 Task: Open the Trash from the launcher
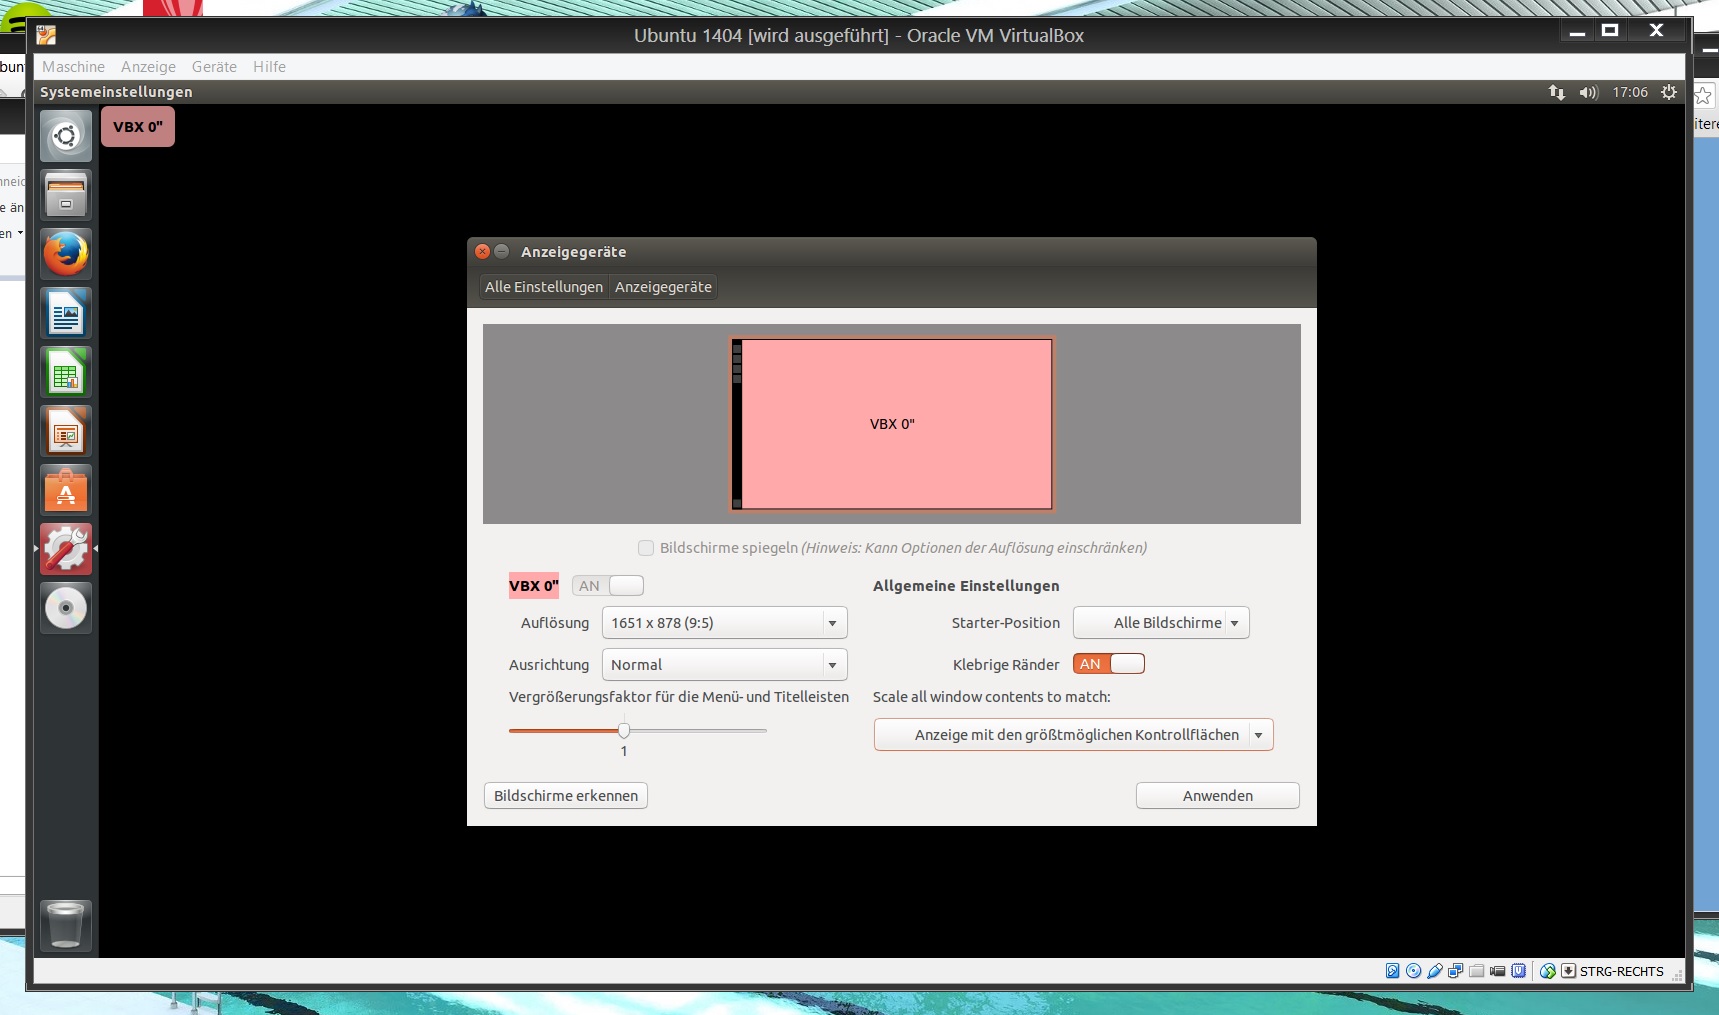tap(66, 925)
